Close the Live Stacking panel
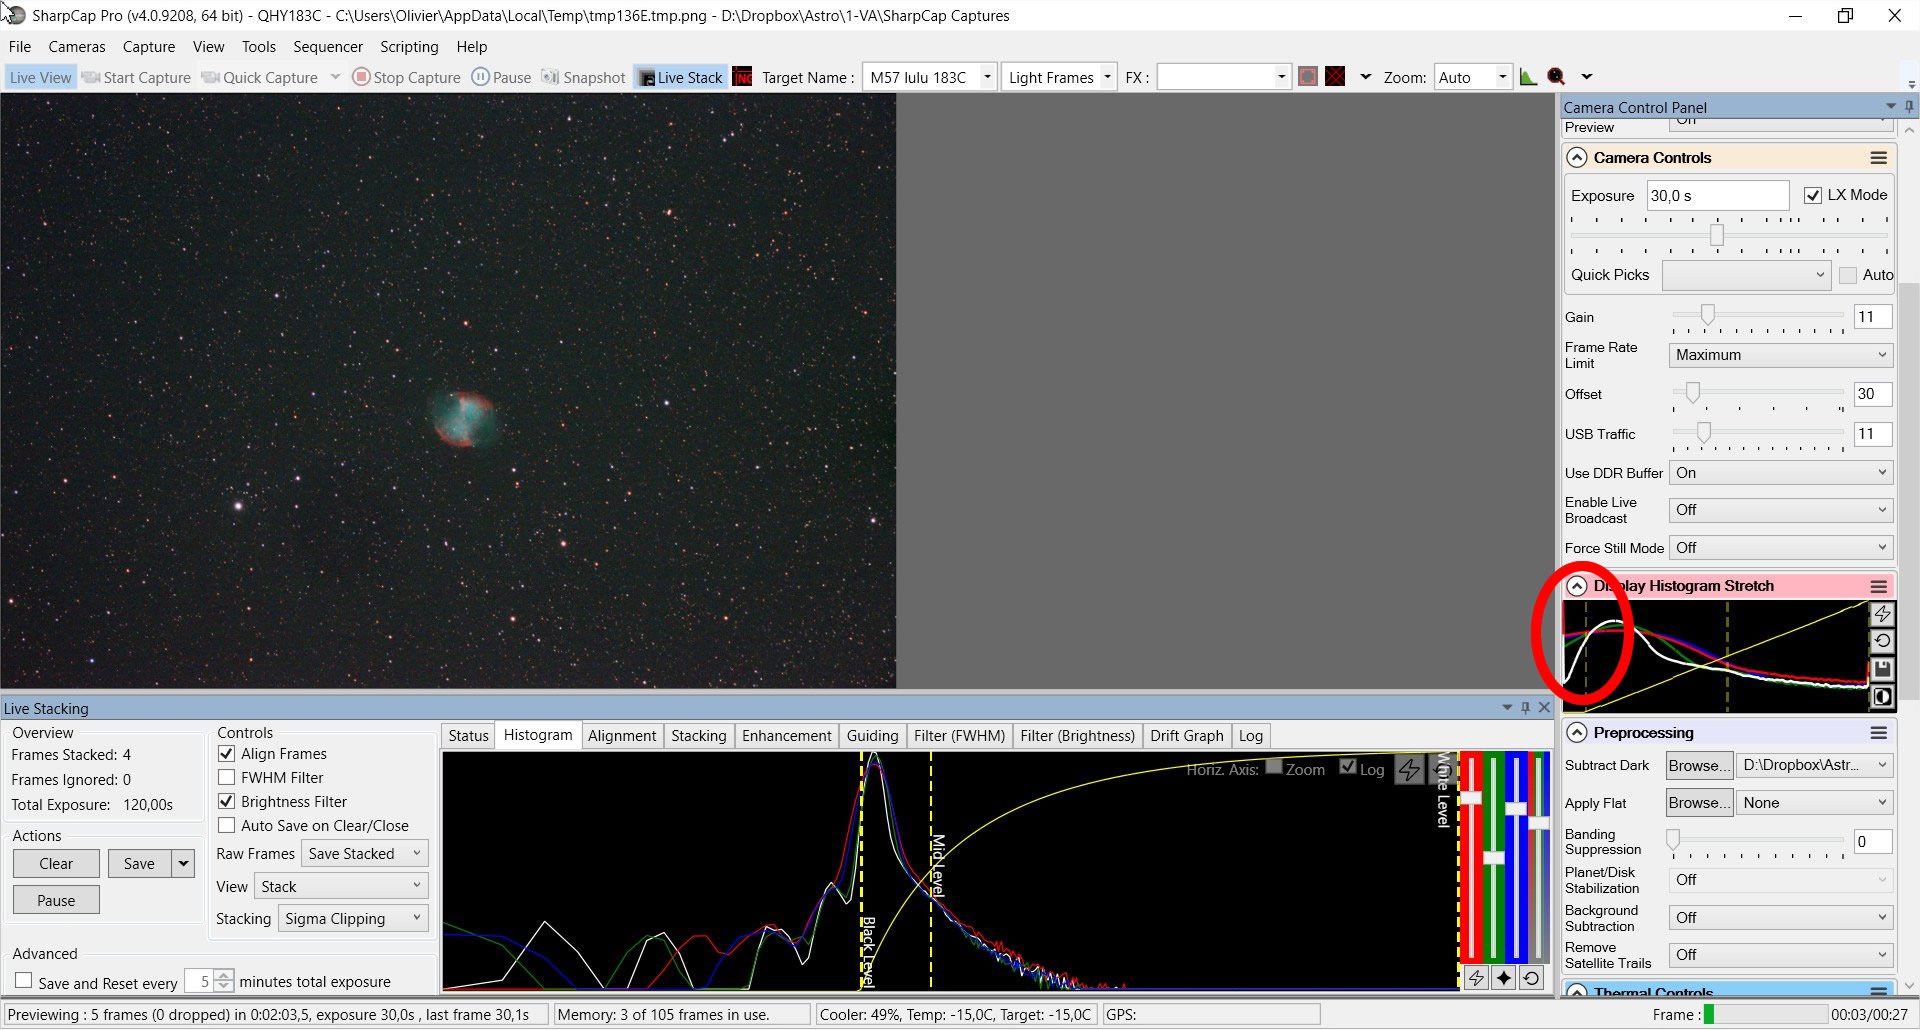 point(1544,707)
